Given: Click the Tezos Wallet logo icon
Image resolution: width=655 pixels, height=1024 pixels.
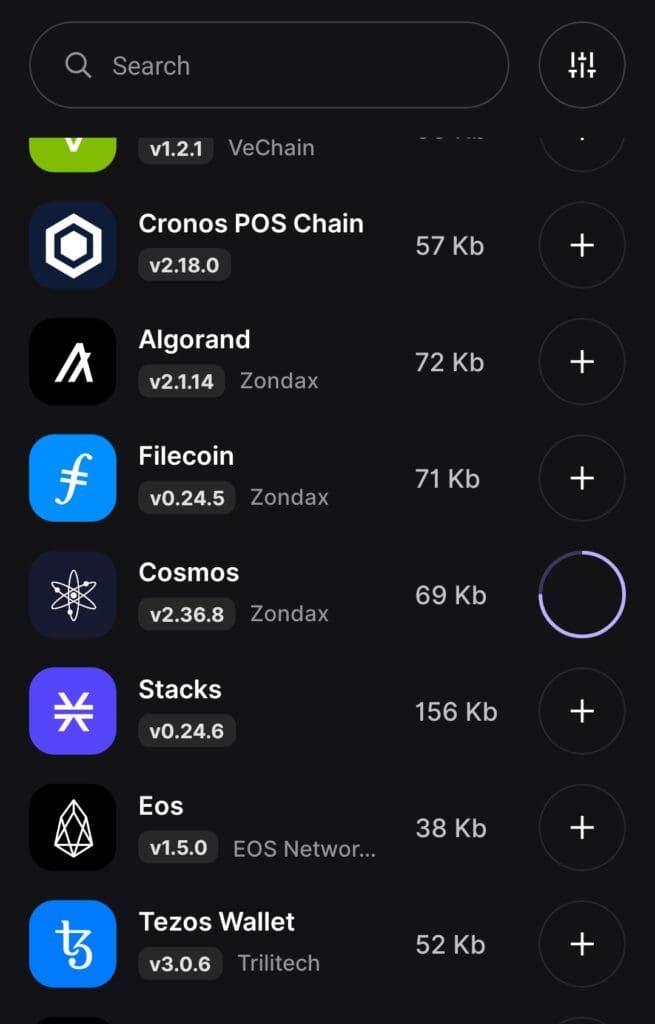Looking at the screenshot, I should click(73, 944).
